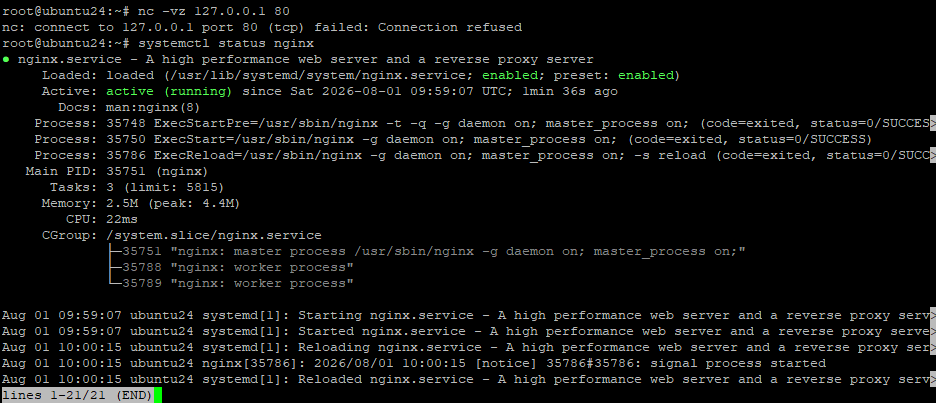Click the green 'active (running)' status text
Screen dimensions: 936x403
pyautogui.click(x=169, y=91)
